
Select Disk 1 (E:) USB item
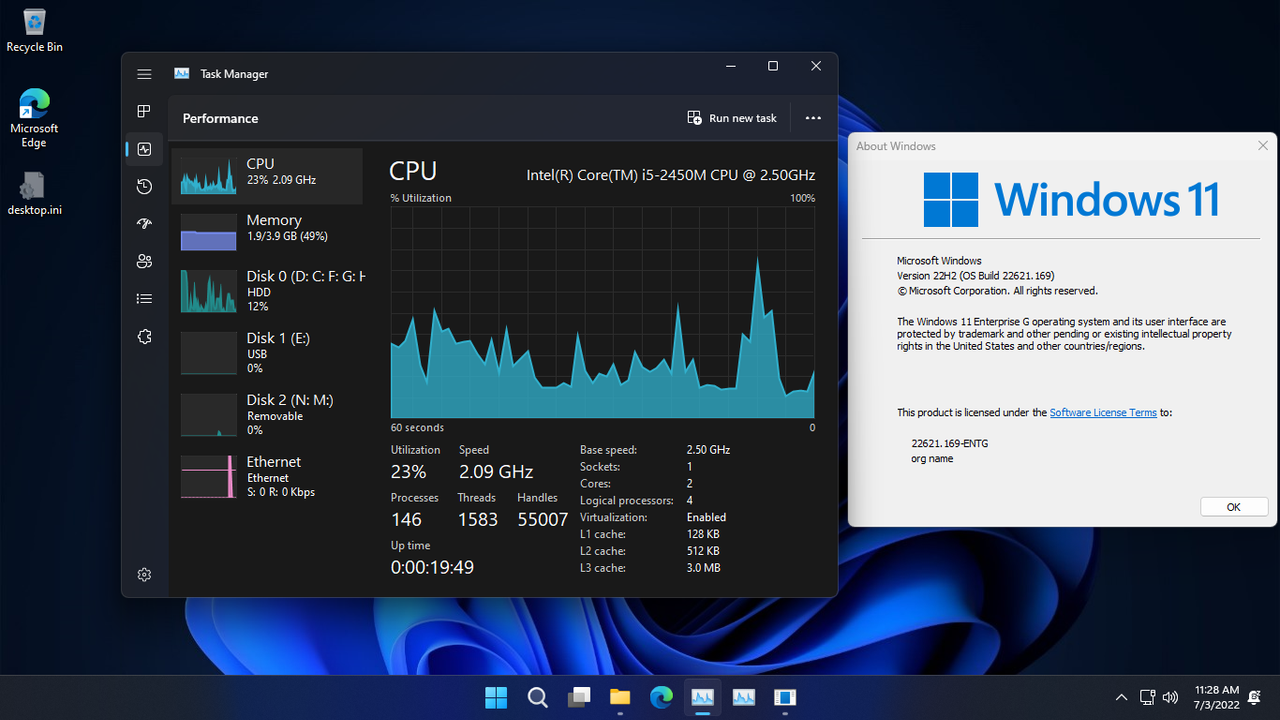pos(267,353)
